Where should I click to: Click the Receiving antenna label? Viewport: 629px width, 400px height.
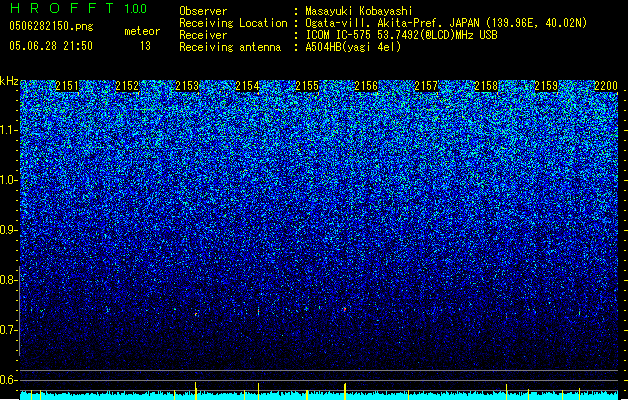point(230,47)
